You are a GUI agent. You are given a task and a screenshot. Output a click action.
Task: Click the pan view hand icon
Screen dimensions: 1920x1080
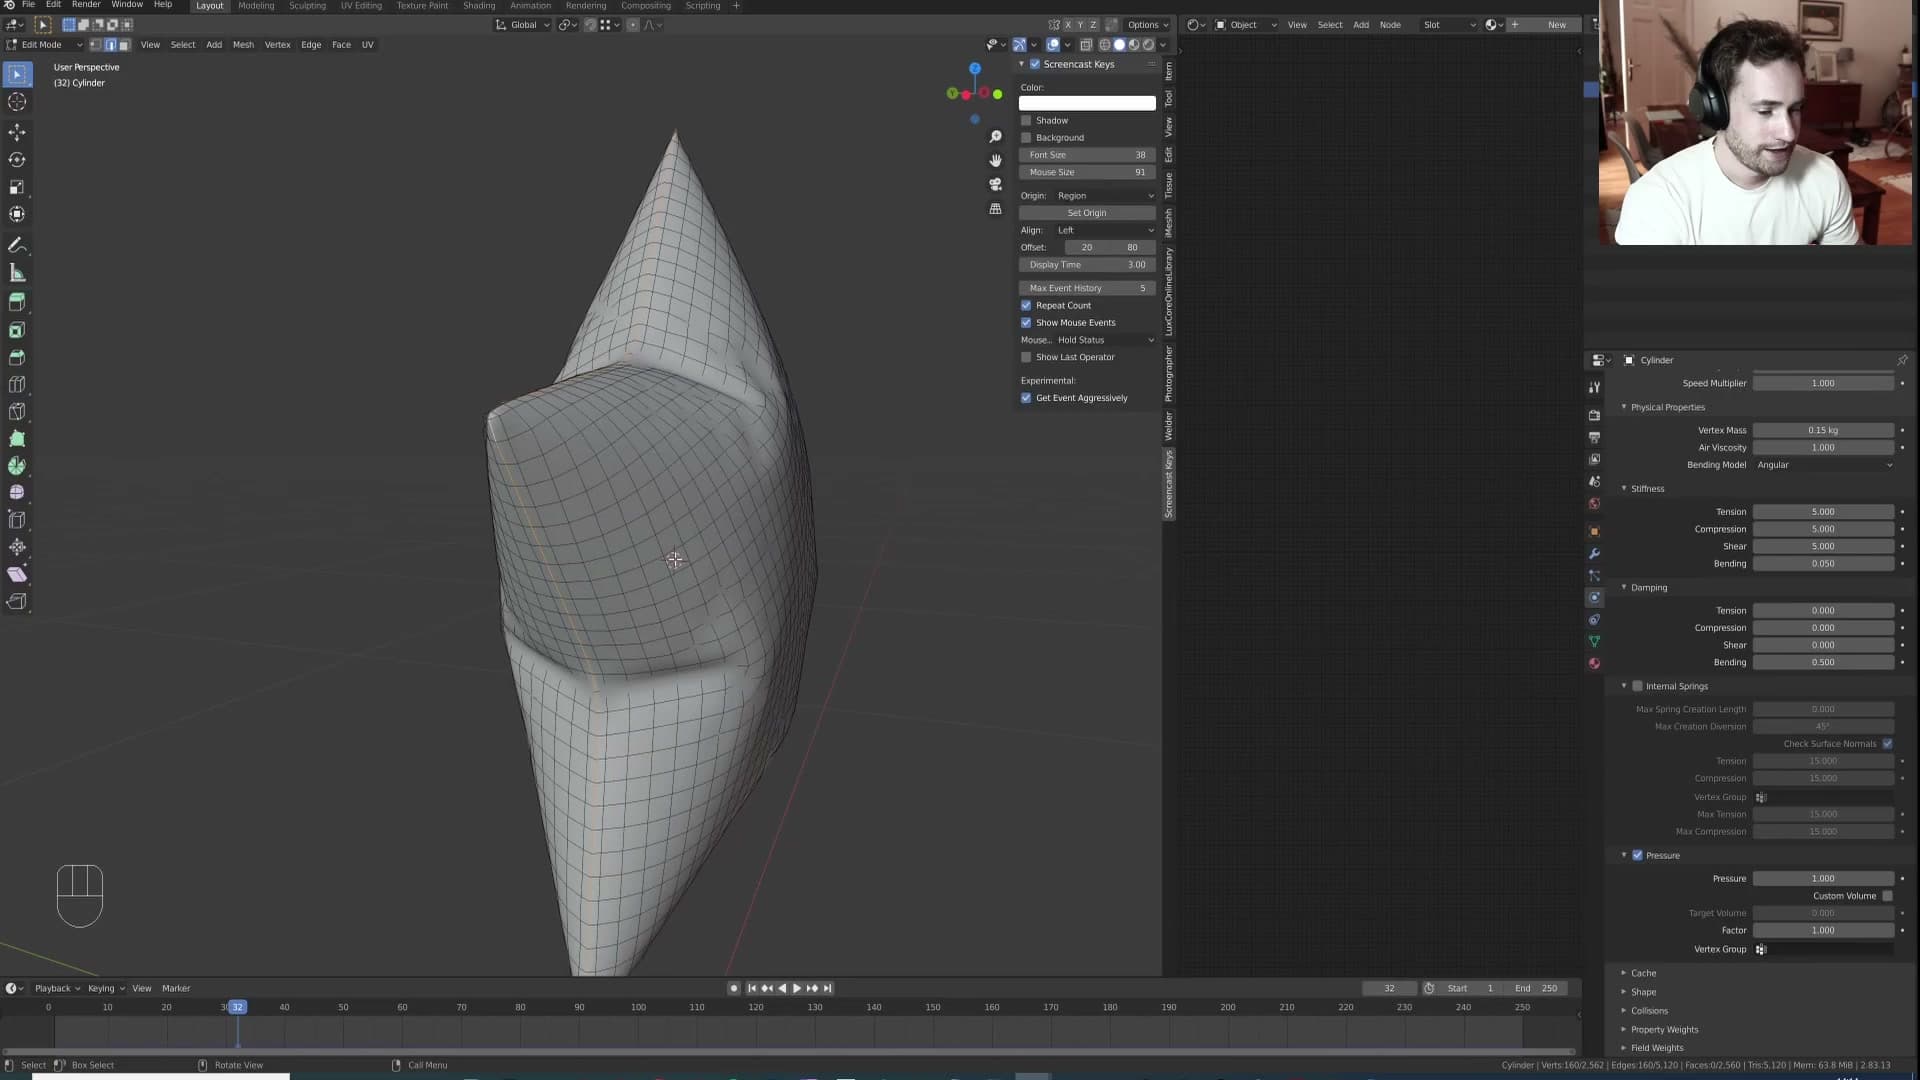pos(995,160)
